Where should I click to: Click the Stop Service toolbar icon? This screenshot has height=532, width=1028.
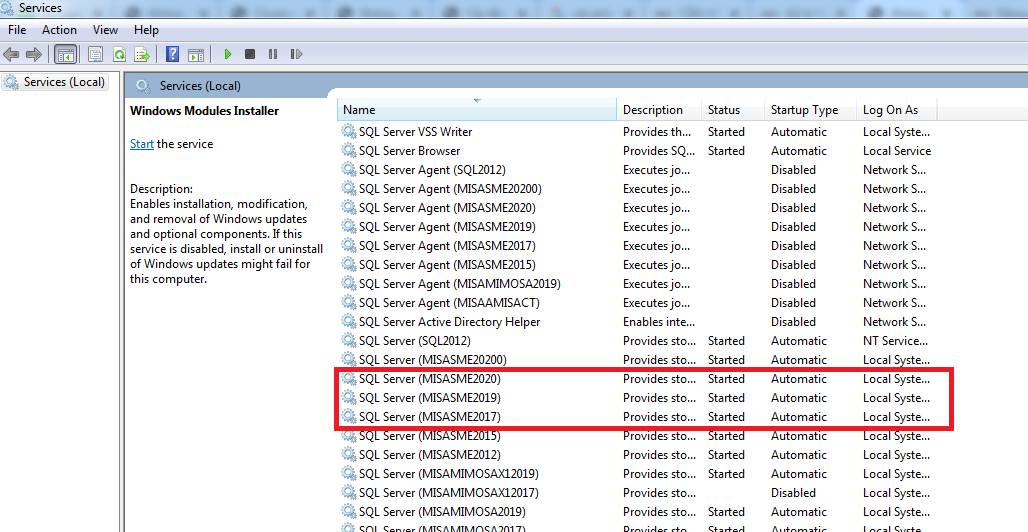pos(250,54)
